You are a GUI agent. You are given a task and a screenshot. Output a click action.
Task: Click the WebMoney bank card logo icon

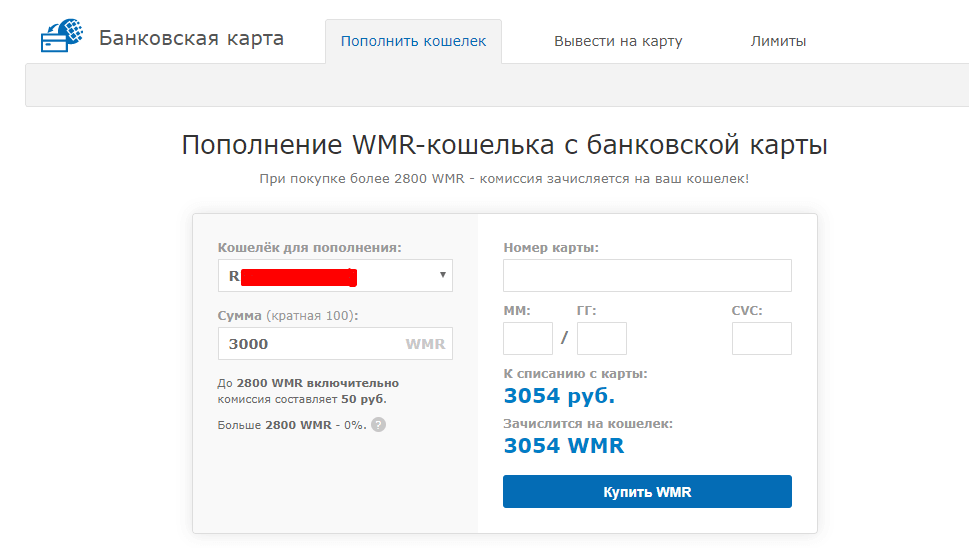(61, 36)
